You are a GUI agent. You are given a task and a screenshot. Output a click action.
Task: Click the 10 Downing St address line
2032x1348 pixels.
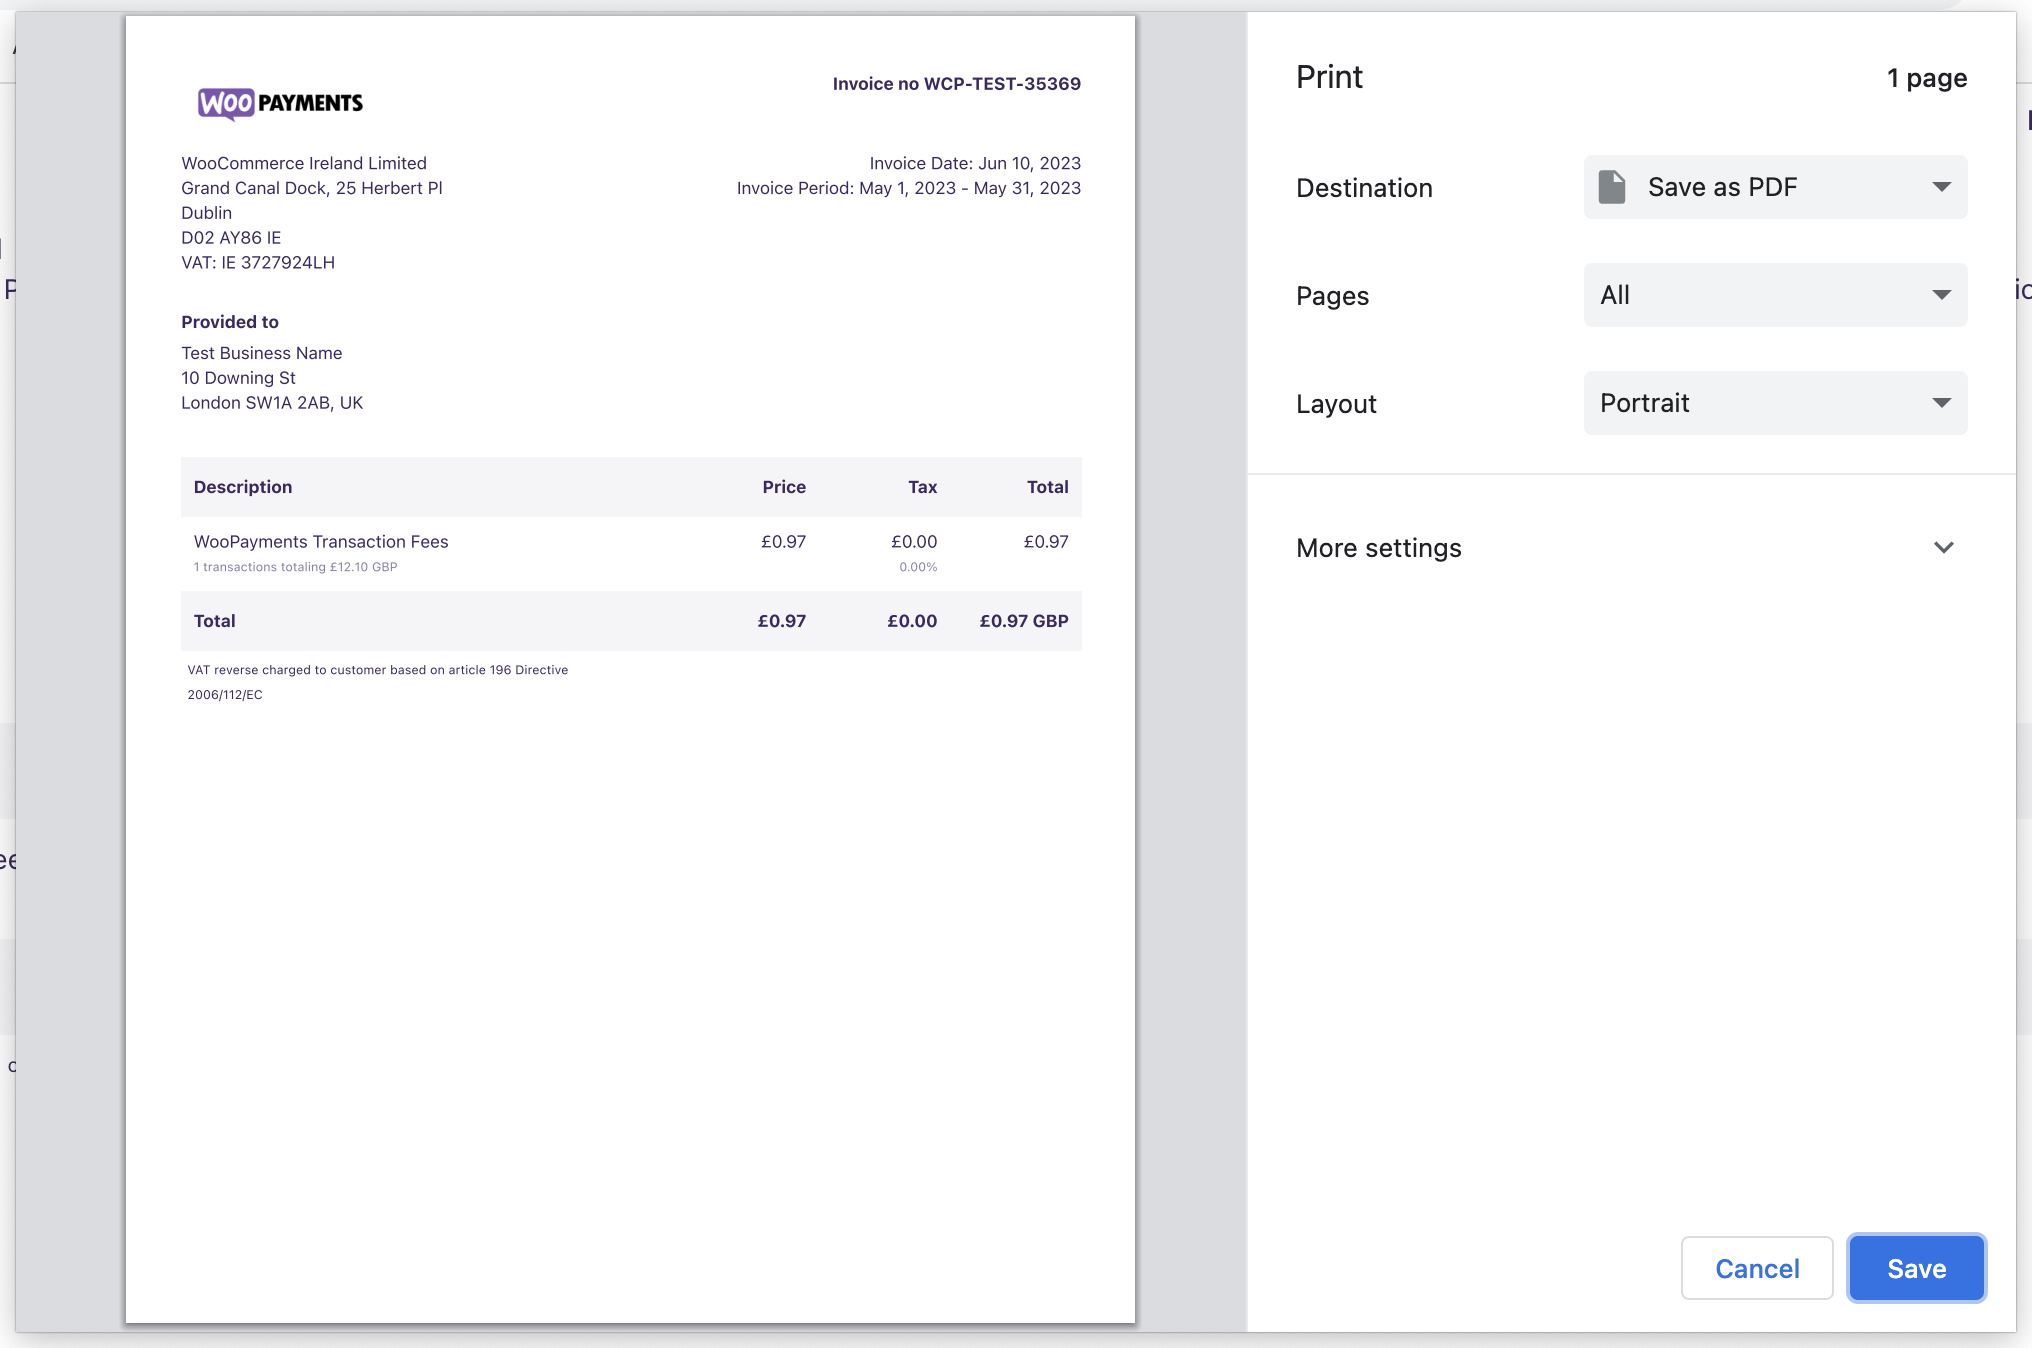(x=238, y=378)
